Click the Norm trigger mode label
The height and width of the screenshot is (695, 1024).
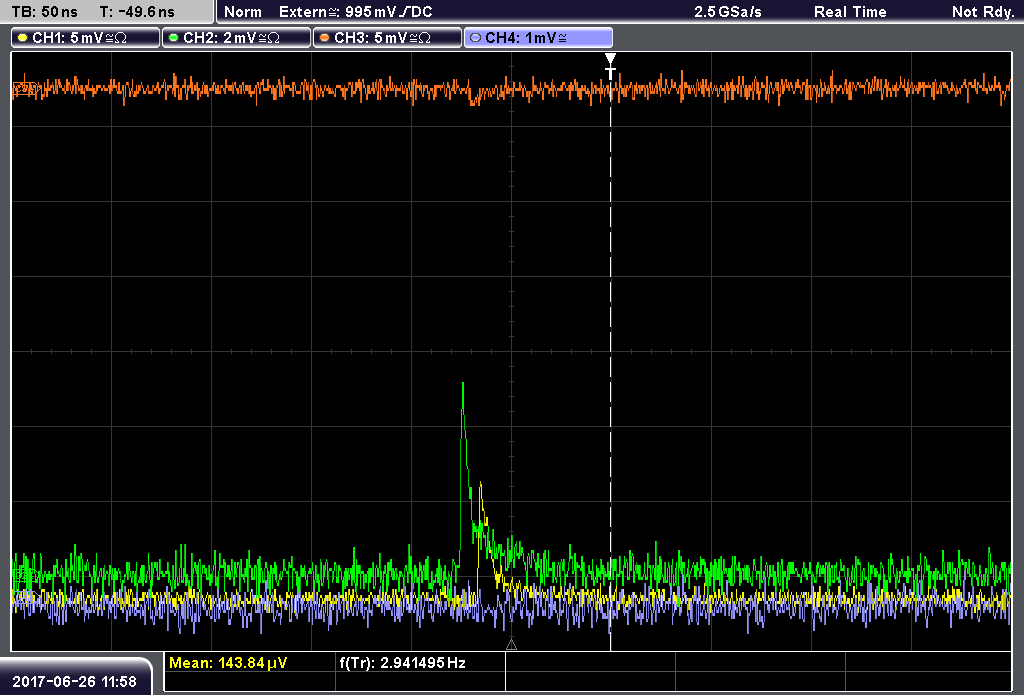(x=243, y=12)
